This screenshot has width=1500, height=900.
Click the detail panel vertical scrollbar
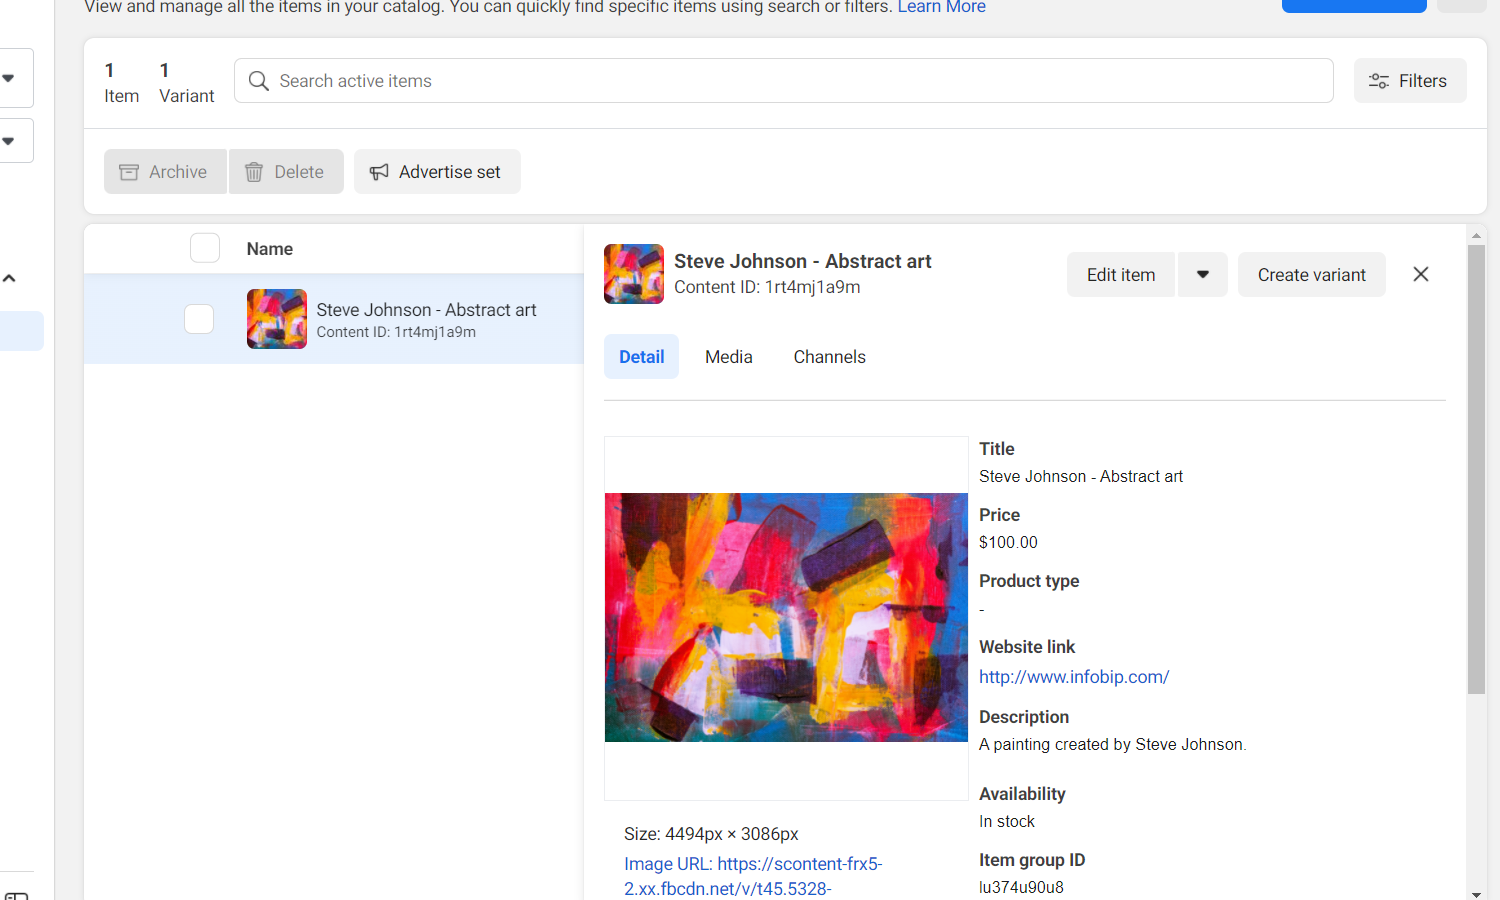point(1476,470)
